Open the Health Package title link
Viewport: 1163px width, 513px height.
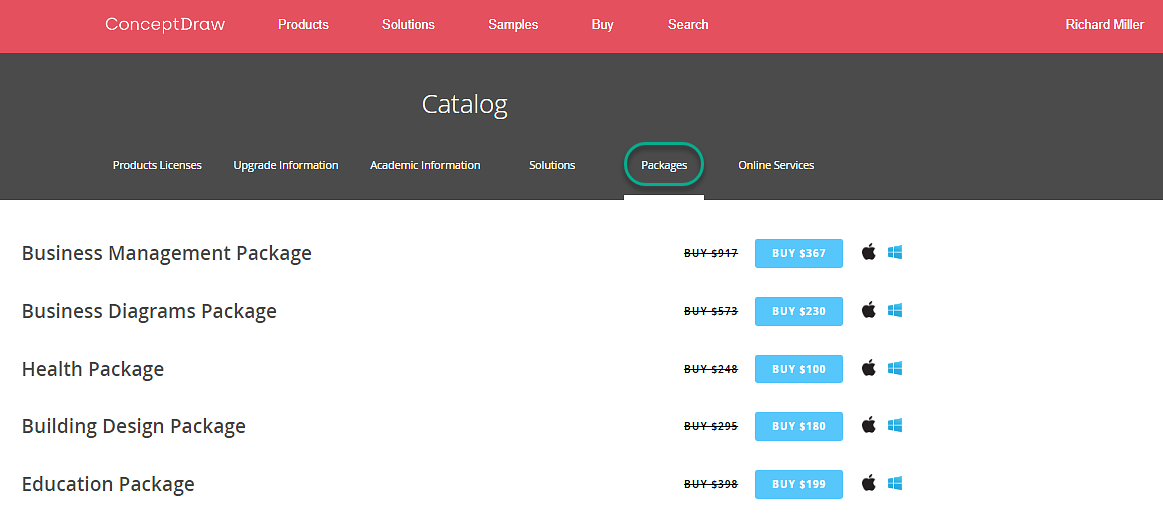93,369
